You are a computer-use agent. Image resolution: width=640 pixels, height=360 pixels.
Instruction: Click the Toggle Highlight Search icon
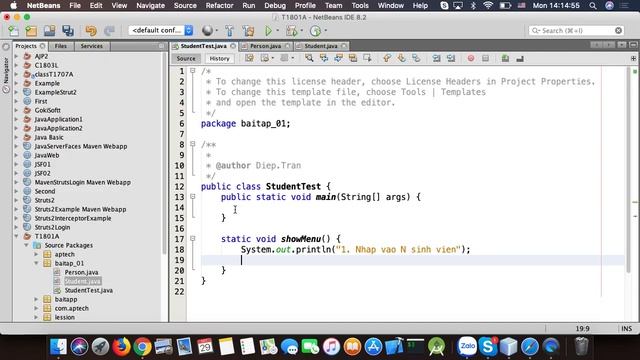click(353, 58)
